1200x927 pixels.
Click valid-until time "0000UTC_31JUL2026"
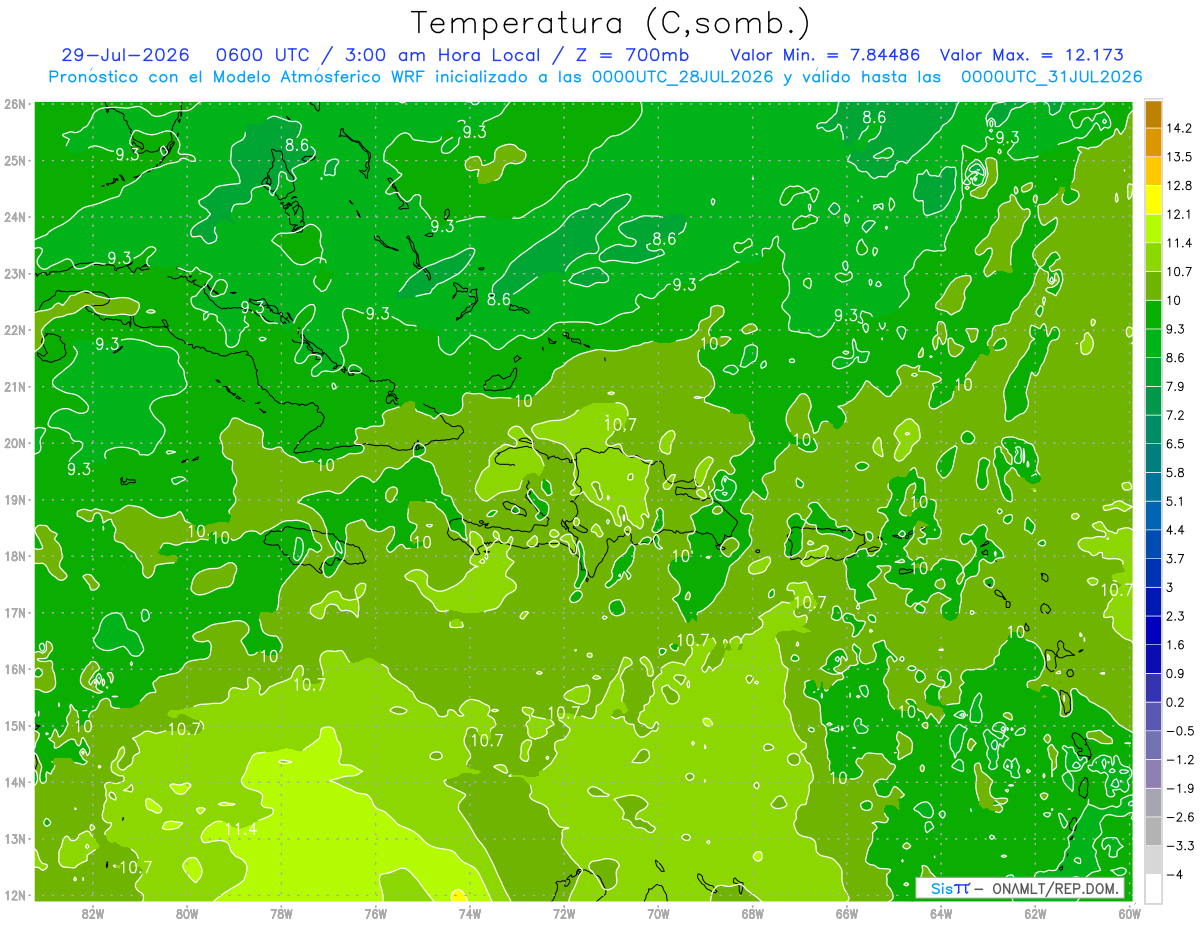coord(1051,76)
